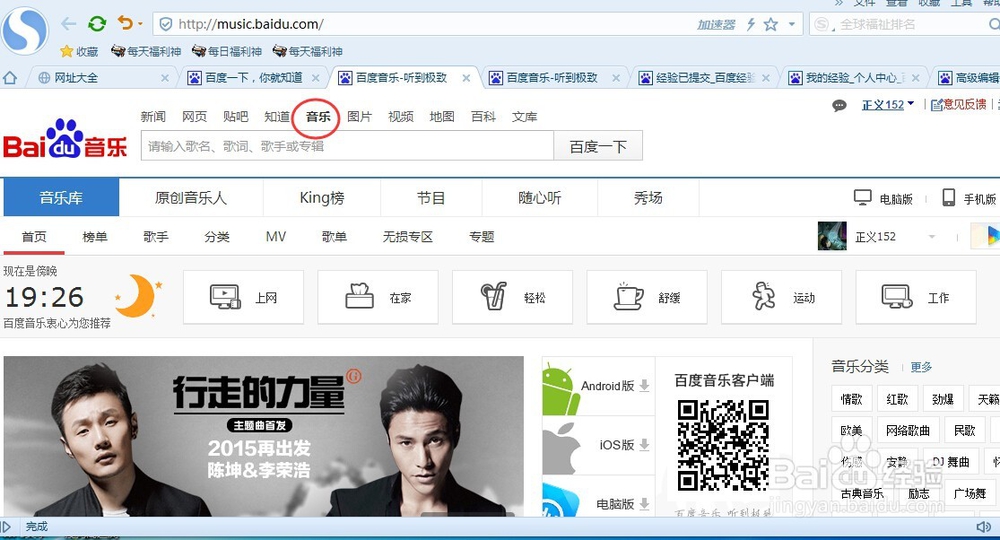The height and width of the screenshot is (540, 1000).
Task: Click the Baidu 音乐 logo
Action: (65, 140)
